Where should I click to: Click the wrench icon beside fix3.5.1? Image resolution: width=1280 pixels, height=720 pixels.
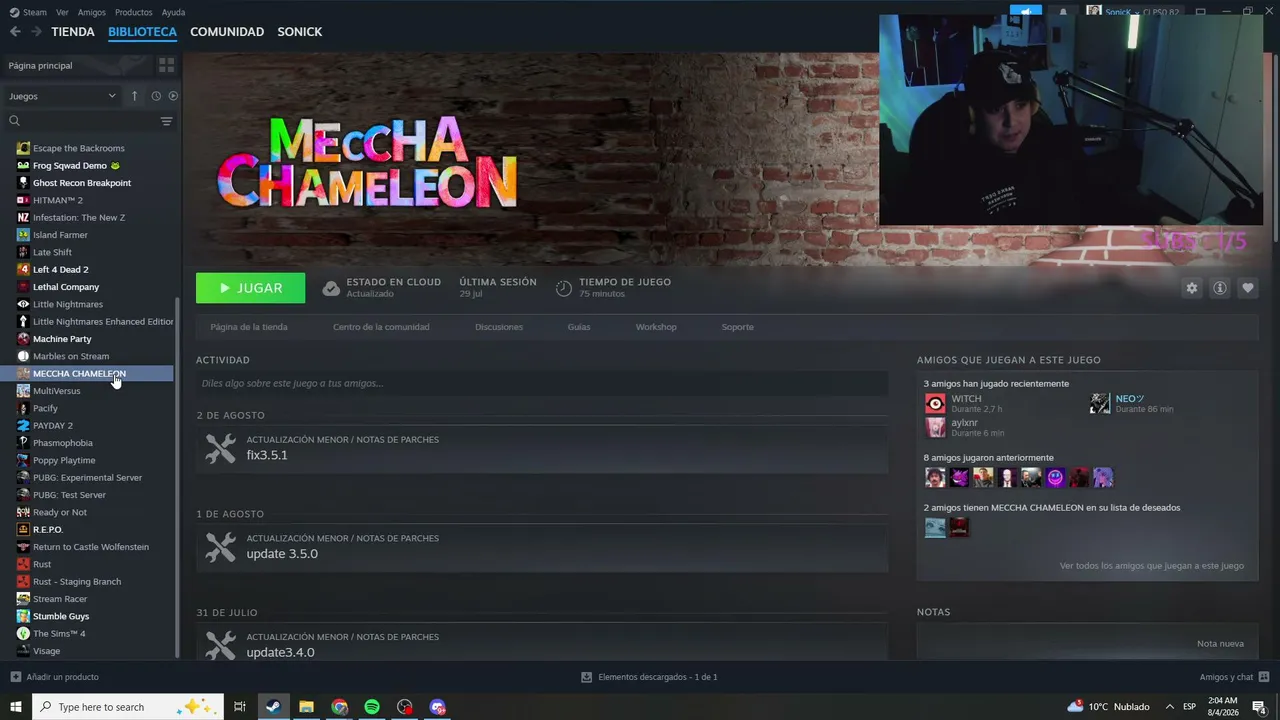pos(220,448)
